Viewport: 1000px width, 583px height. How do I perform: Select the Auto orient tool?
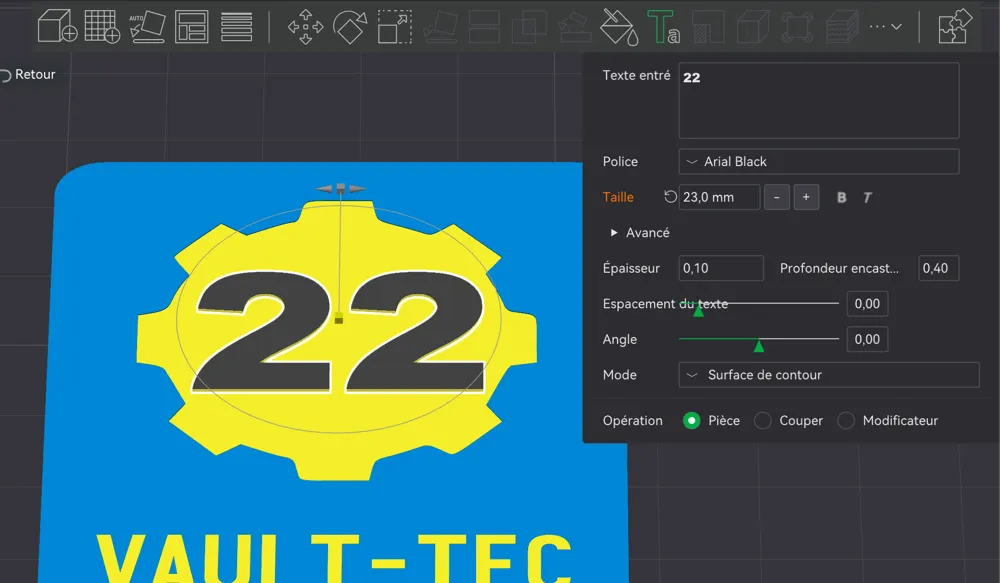pyautogui.click(x=147, y=27)
